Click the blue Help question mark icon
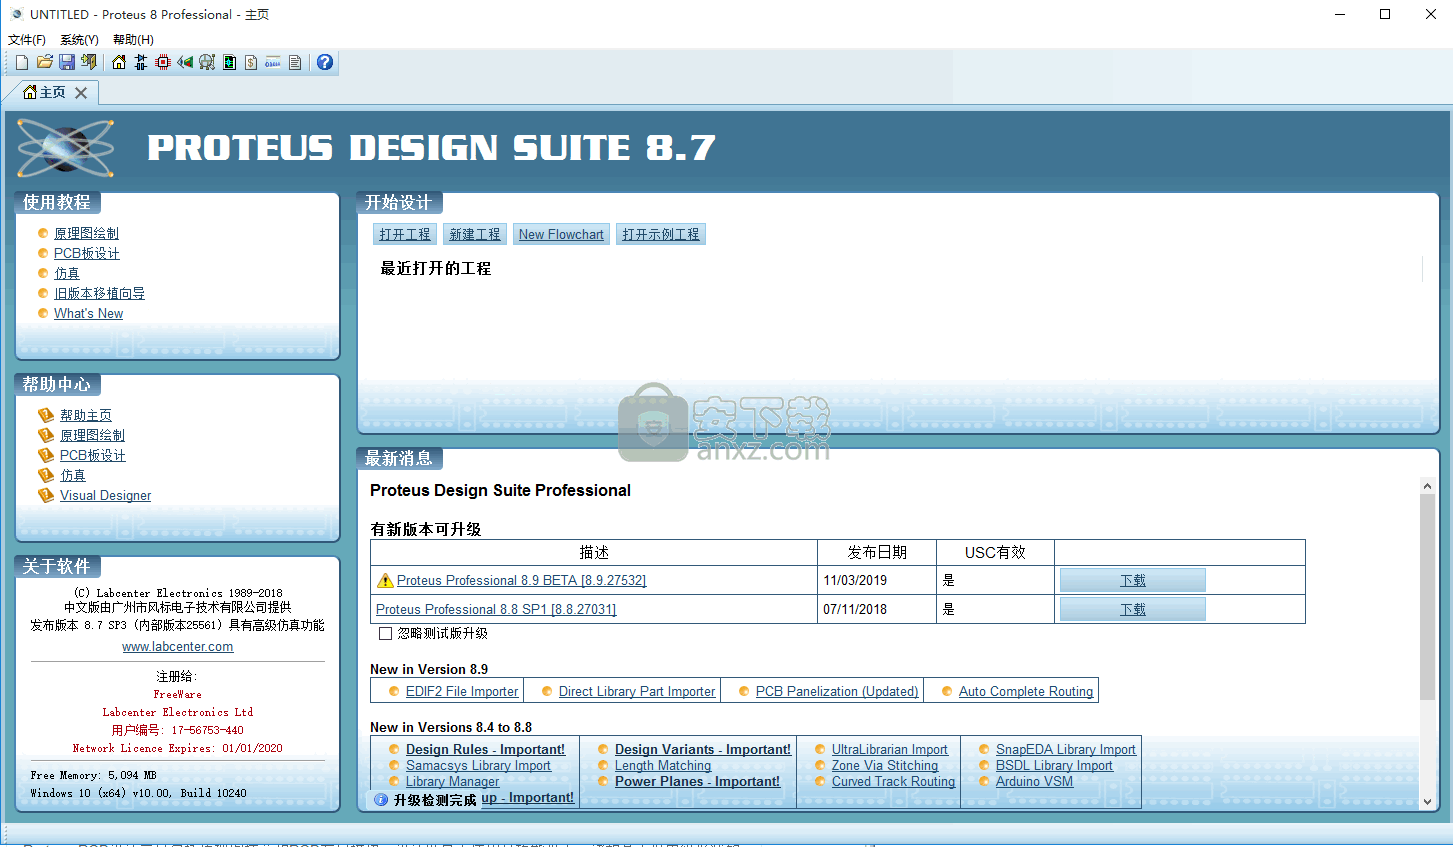Viewport: 1453px width, 847px height. pos(325,62)
